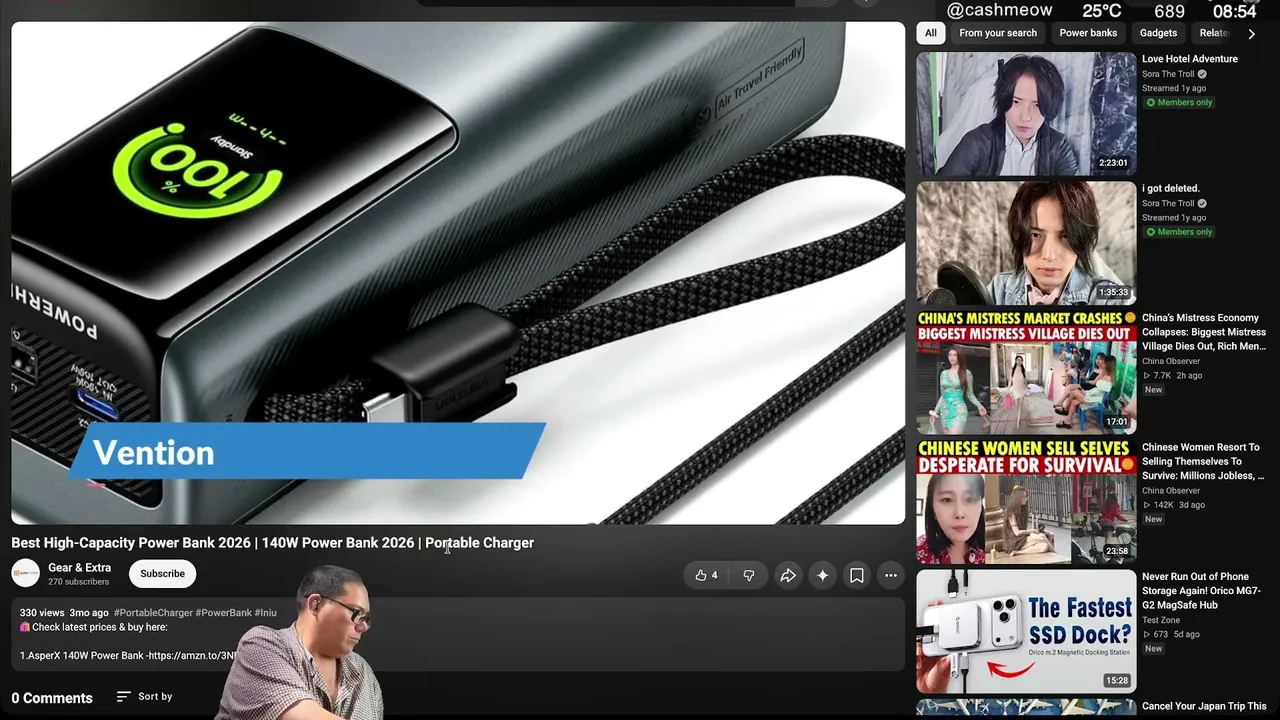Click the 0 Comments heading
1280x720 pixels.
[52, 698]
